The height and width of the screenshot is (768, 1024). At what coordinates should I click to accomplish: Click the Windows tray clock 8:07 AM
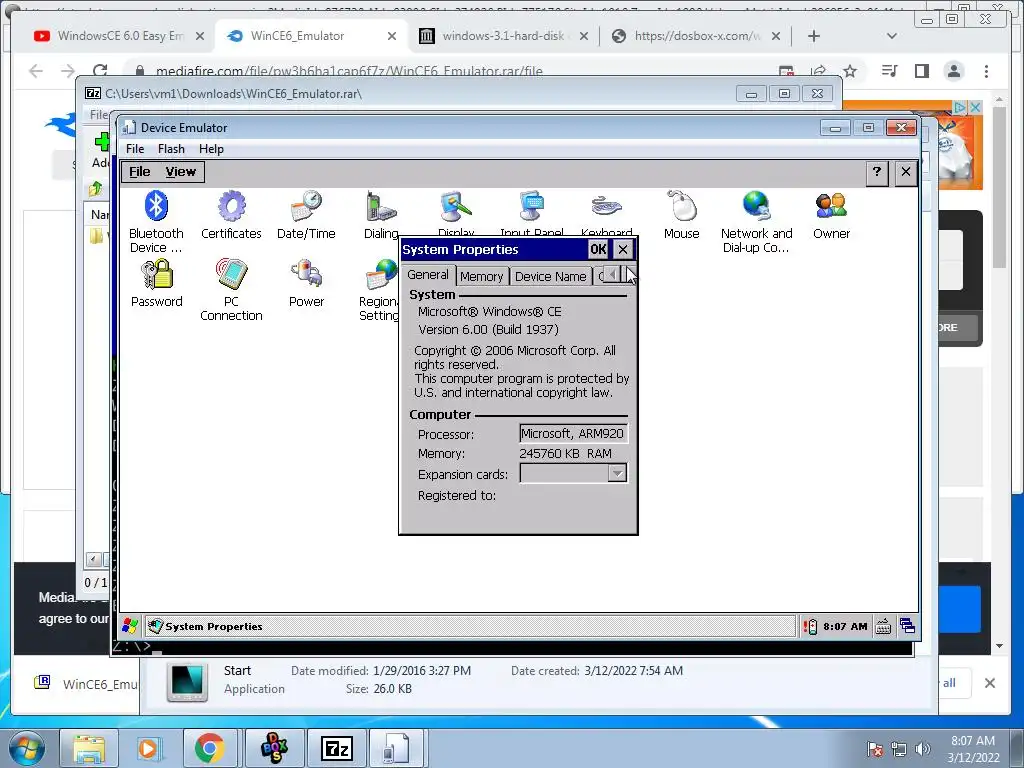click(x=973, y=741)
